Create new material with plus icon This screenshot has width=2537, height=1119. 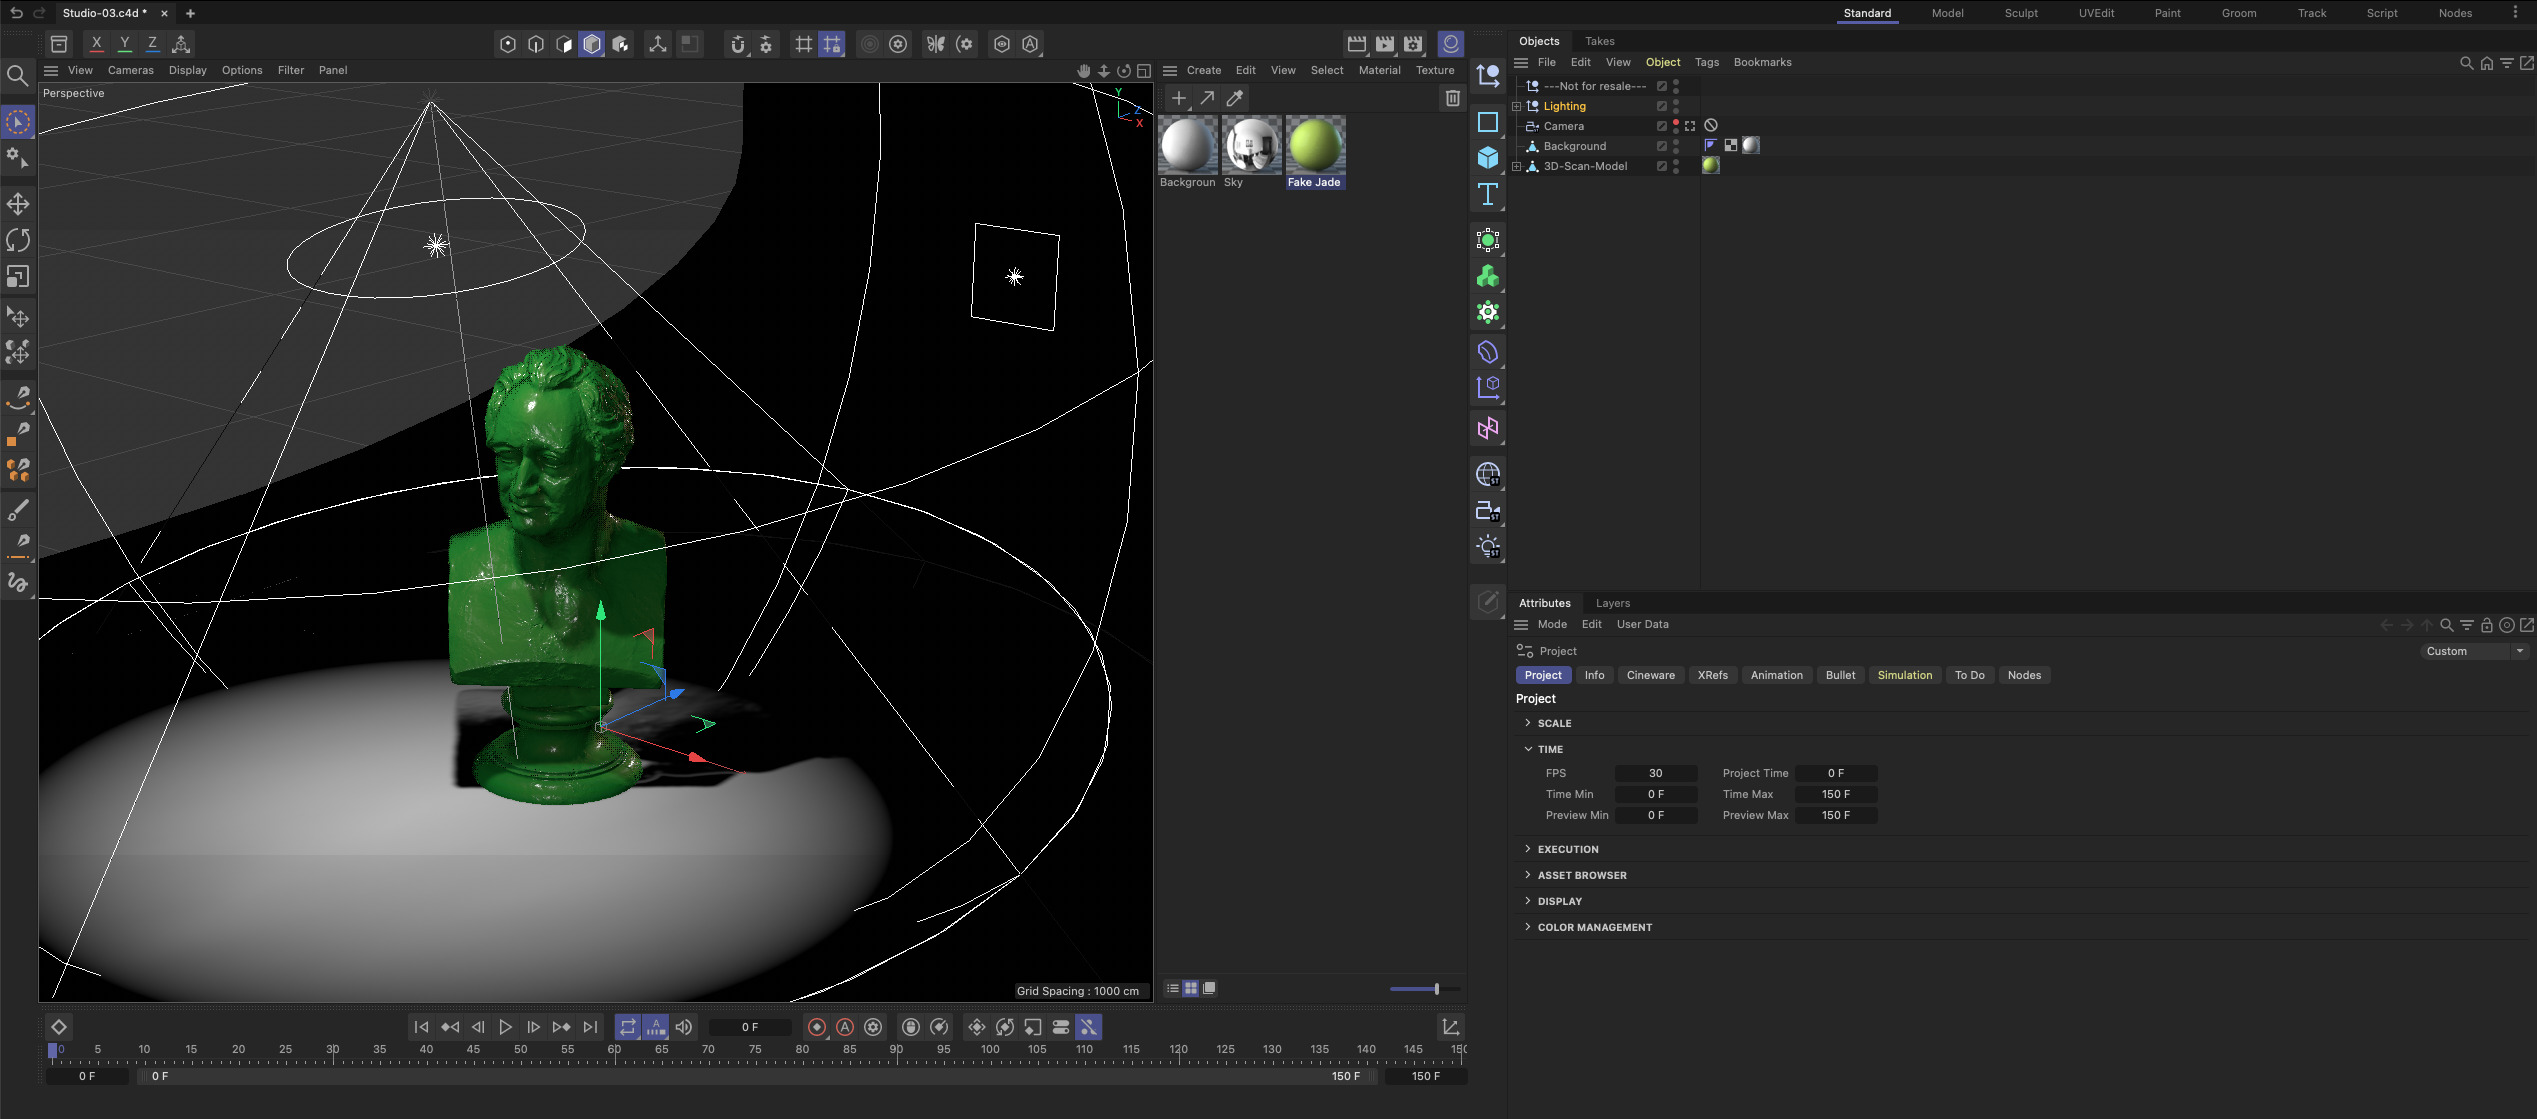[1179, 98]
